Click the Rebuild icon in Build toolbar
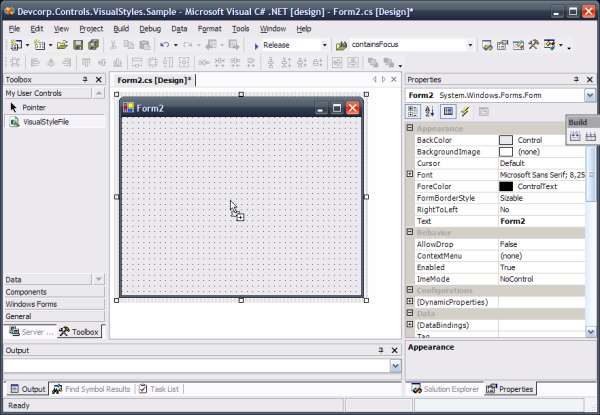 point(590,136)
